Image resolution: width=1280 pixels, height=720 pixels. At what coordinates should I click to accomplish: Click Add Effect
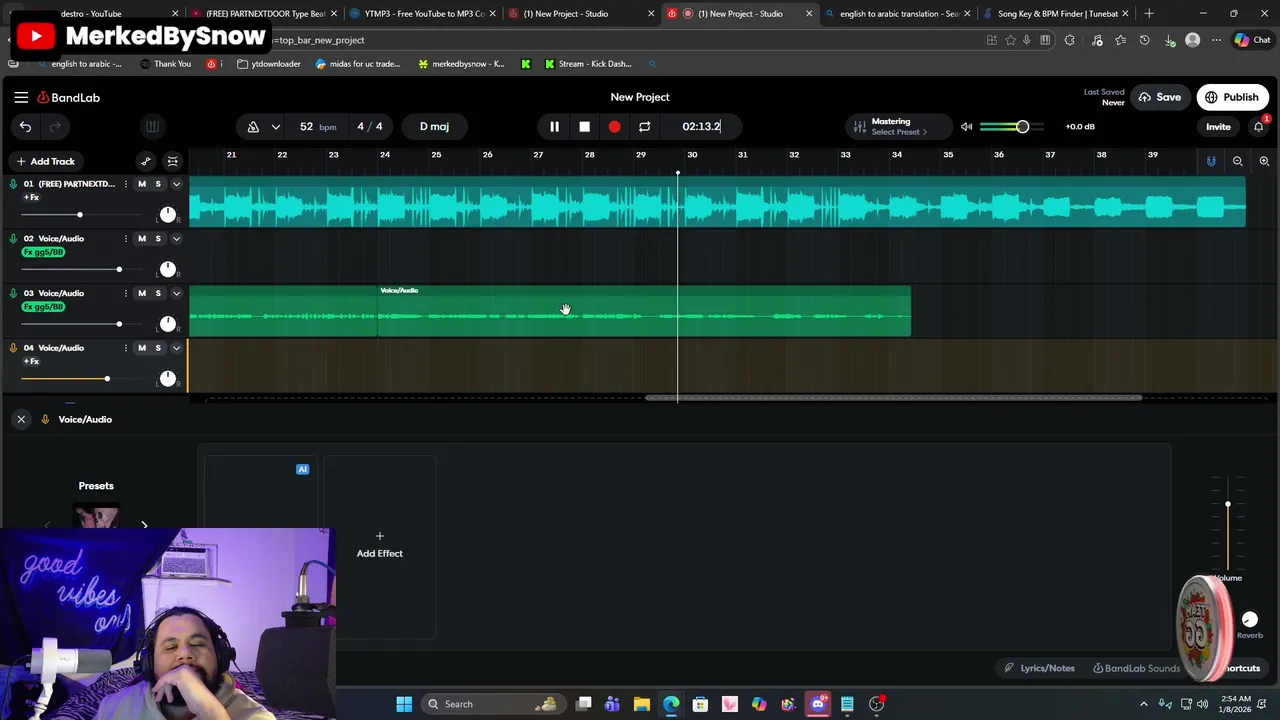(x=380, y=545)
